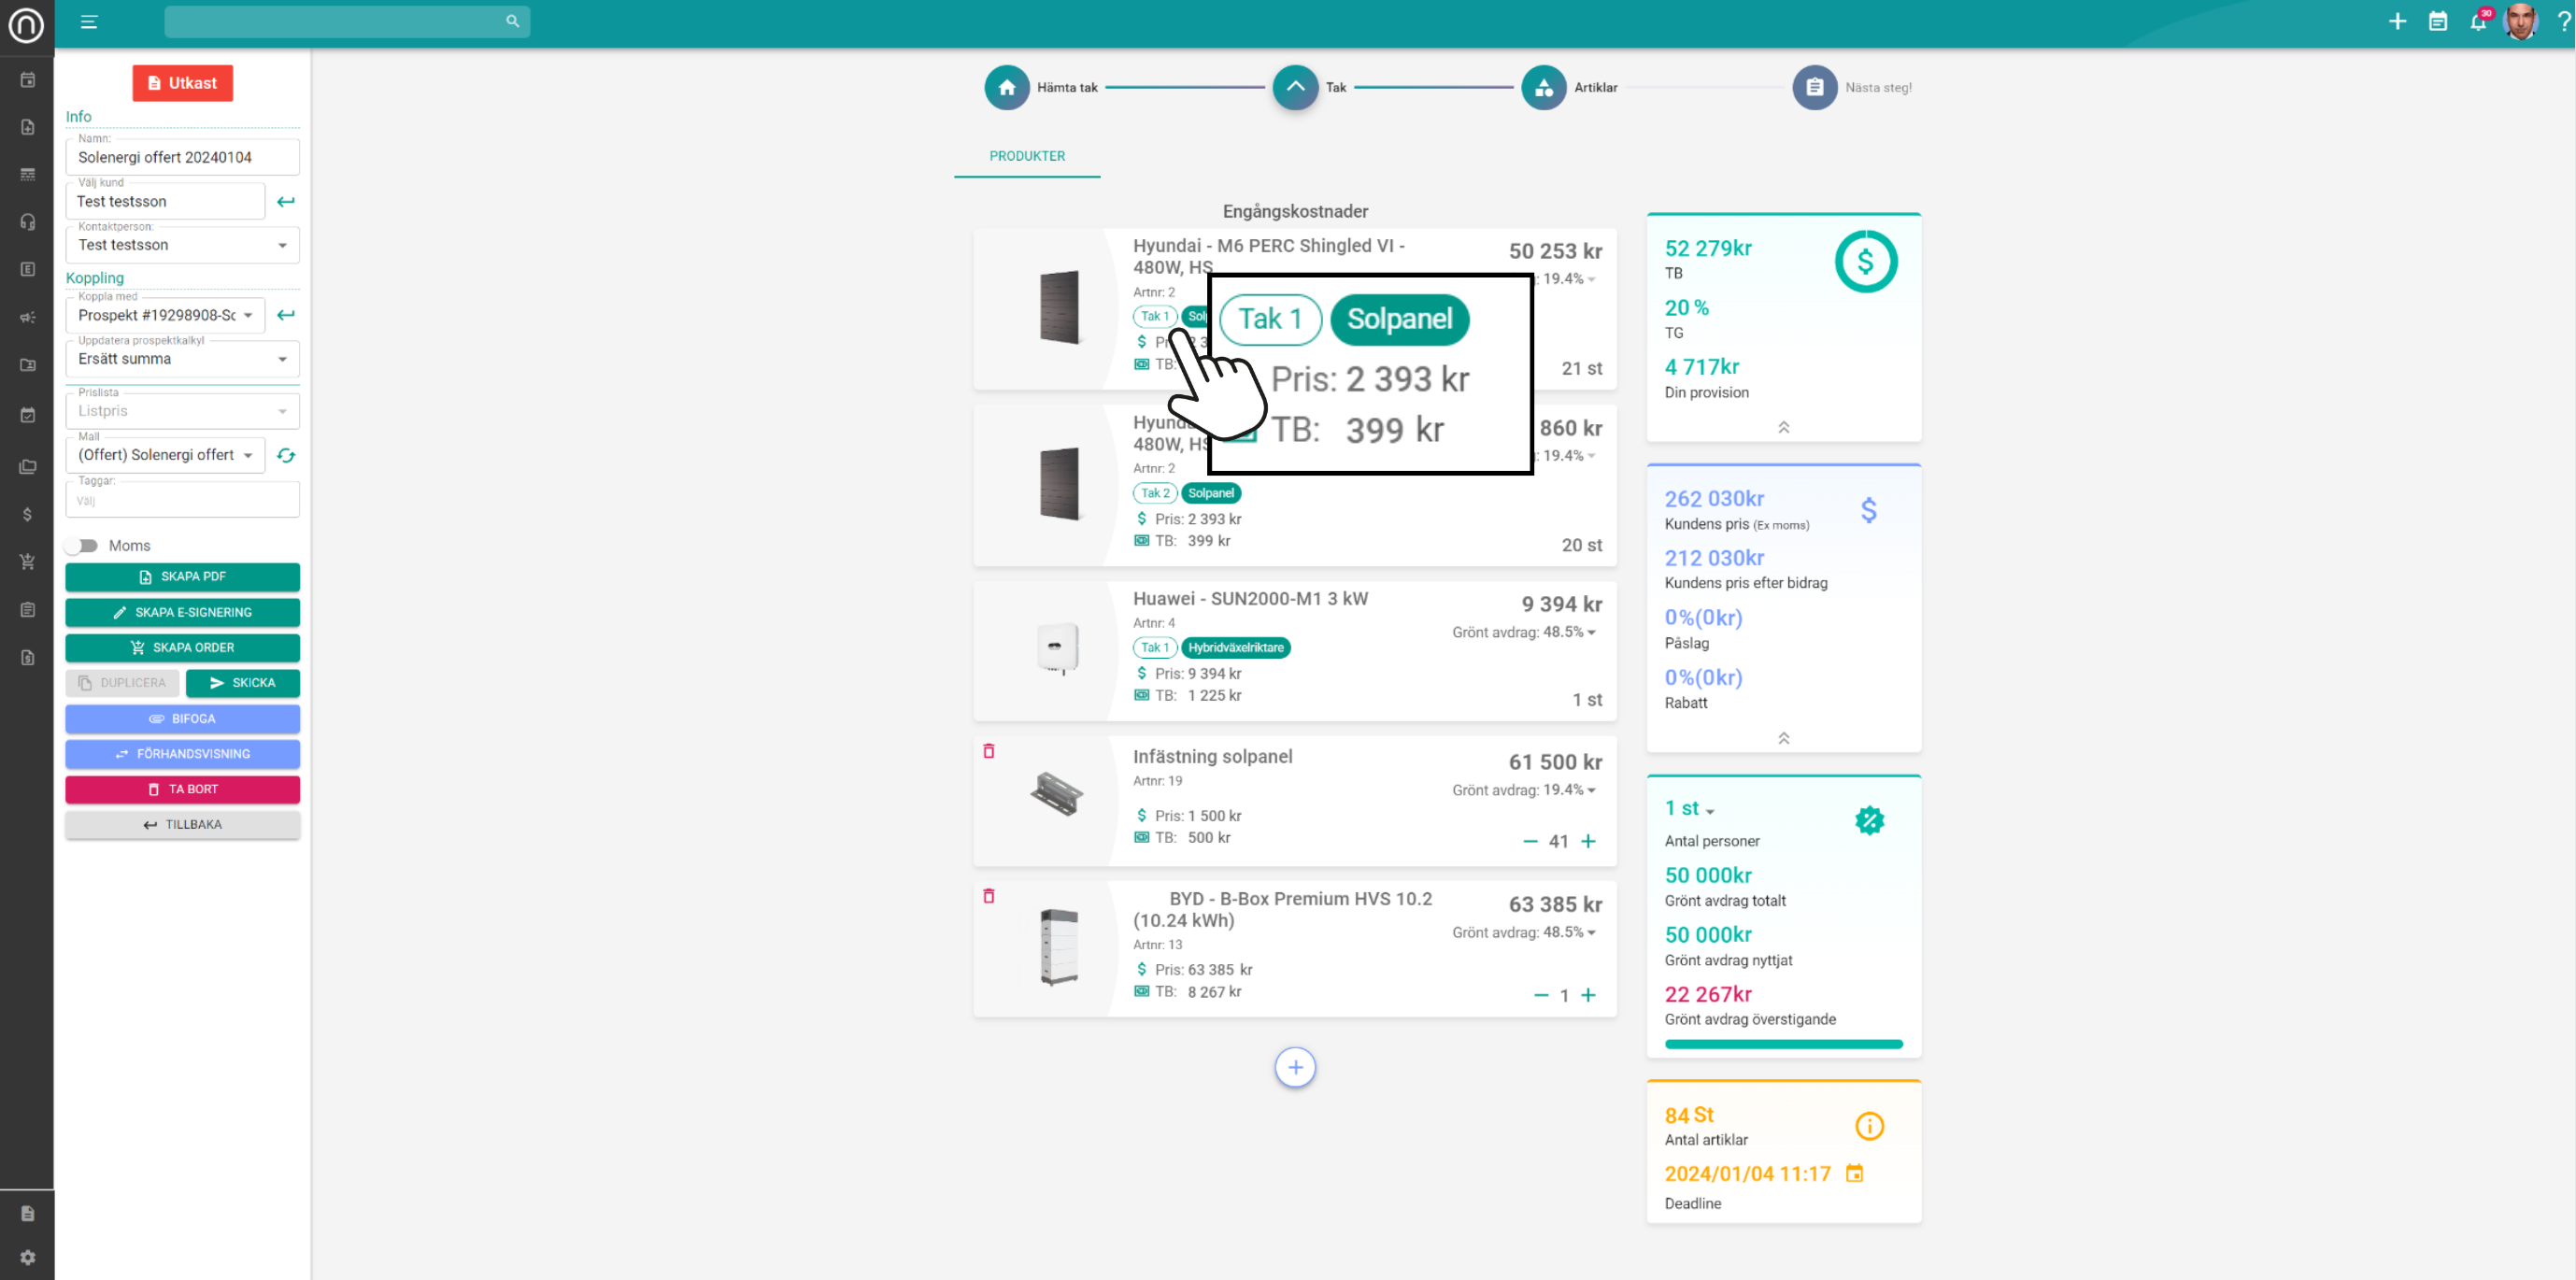Screen dimensions: 2576x1280
Task: Open the folders icon in the sidebar
Action: coord(28,467)
